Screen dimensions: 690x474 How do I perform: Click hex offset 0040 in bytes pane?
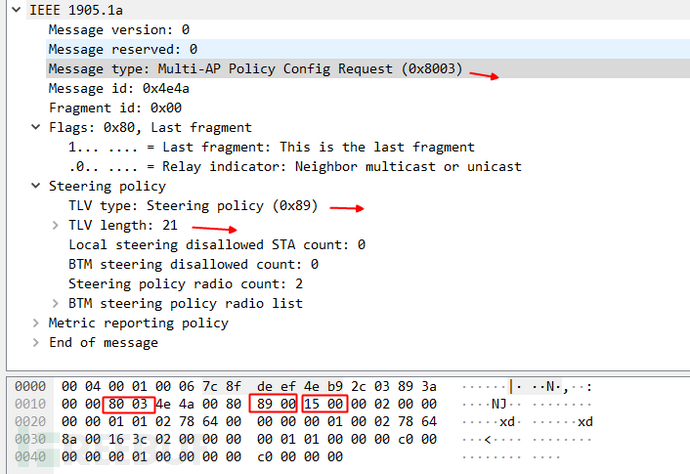(30, 457)
